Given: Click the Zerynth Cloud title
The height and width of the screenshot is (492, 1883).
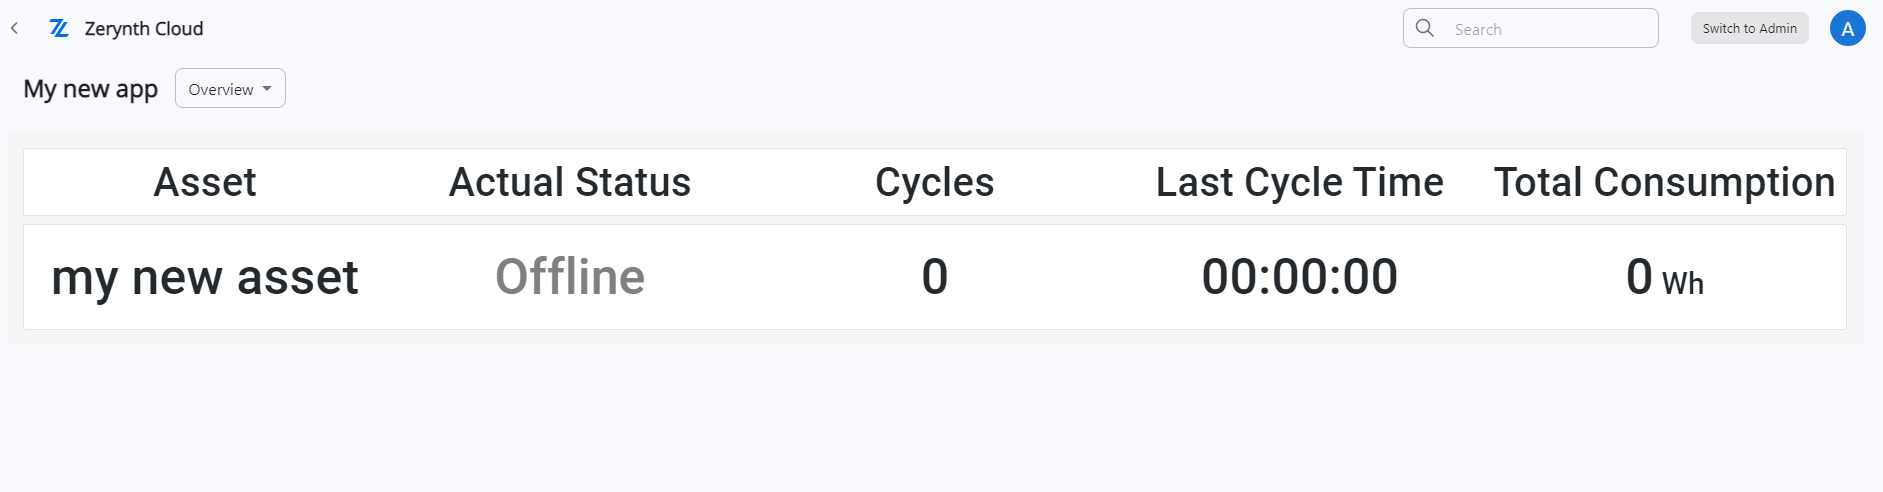Looking at the screenshot, I should [x=144, y=29].
